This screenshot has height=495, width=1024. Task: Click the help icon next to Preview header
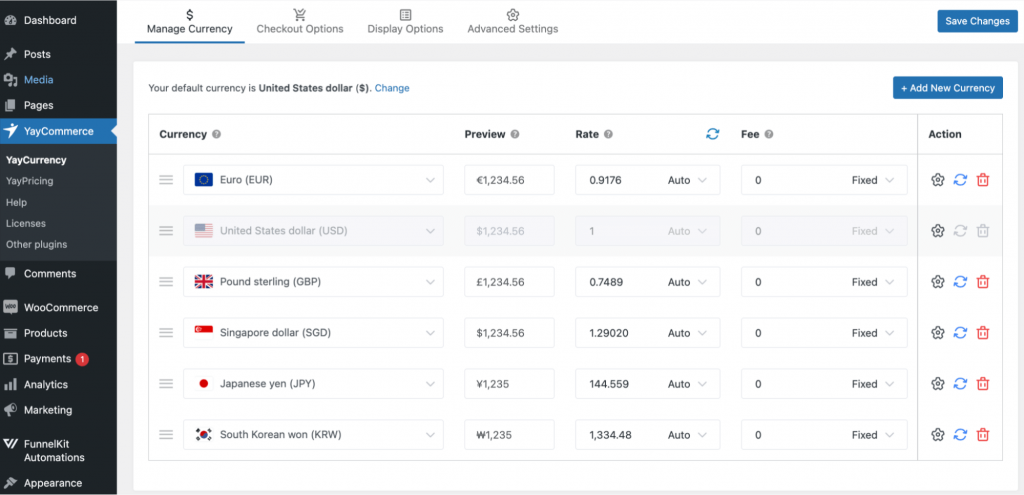tap(515, 135)
